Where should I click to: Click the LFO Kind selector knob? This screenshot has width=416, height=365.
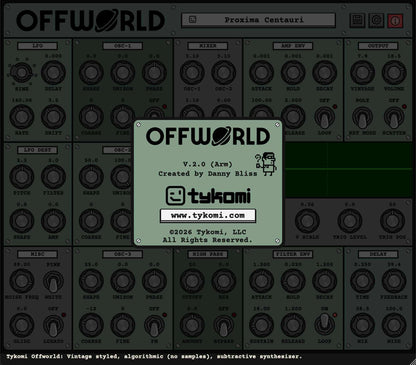(x=22, y=73)
